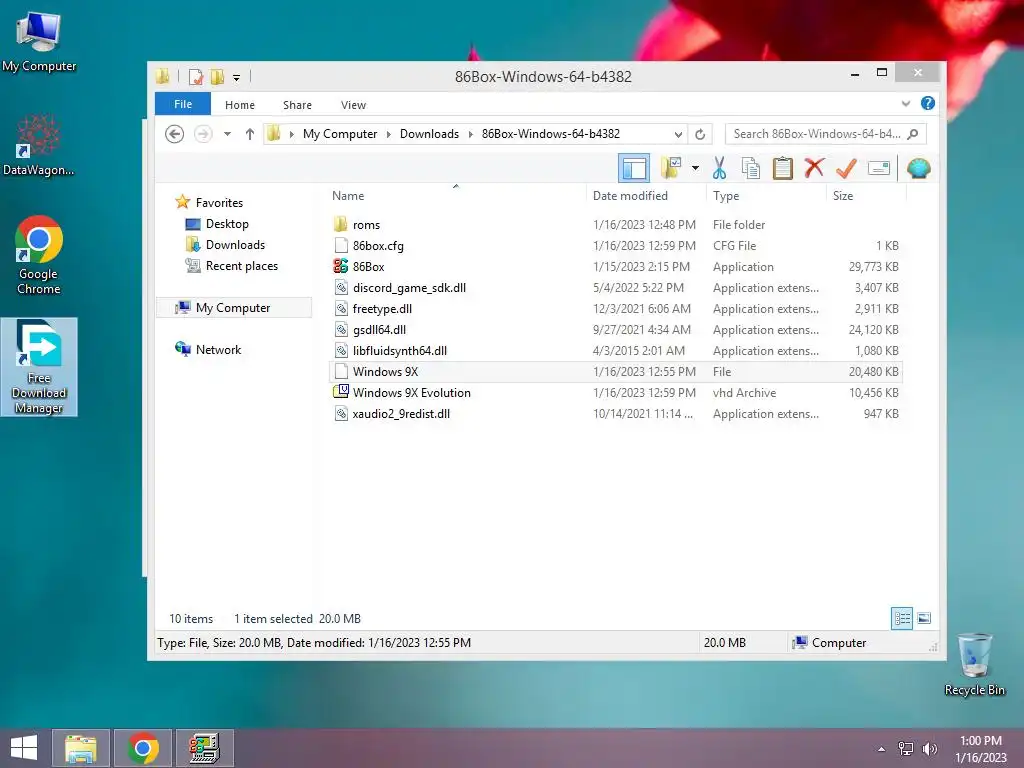The width and height of the screenshot is (1024, 768).
Task: Select gsdll64.dll
Action: 616,330
